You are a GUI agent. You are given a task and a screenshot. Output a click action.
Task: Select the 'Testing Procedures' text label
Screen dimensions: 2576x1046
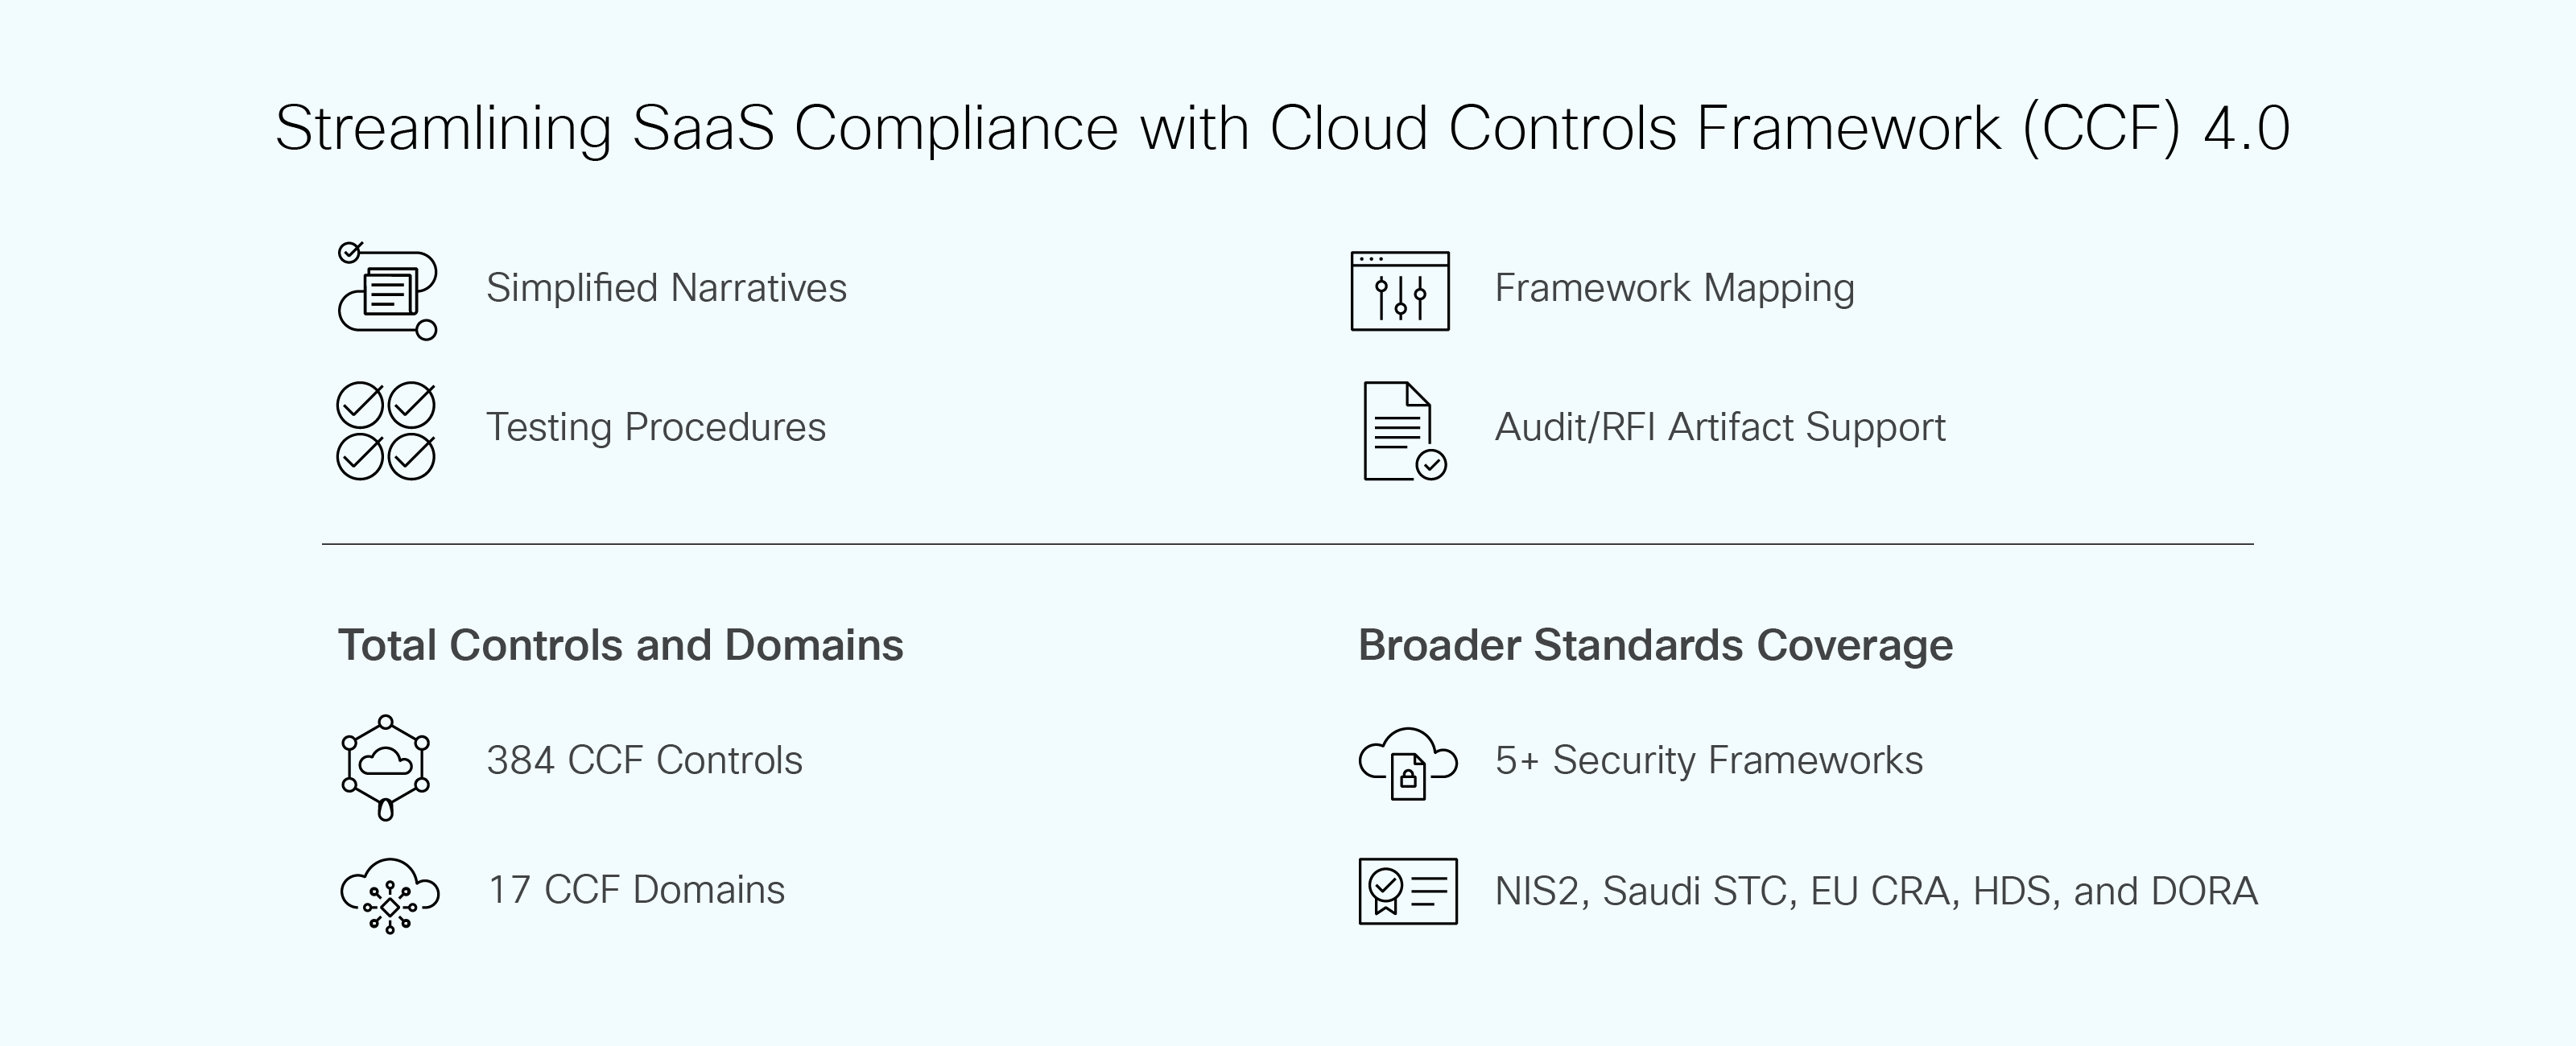656,427
